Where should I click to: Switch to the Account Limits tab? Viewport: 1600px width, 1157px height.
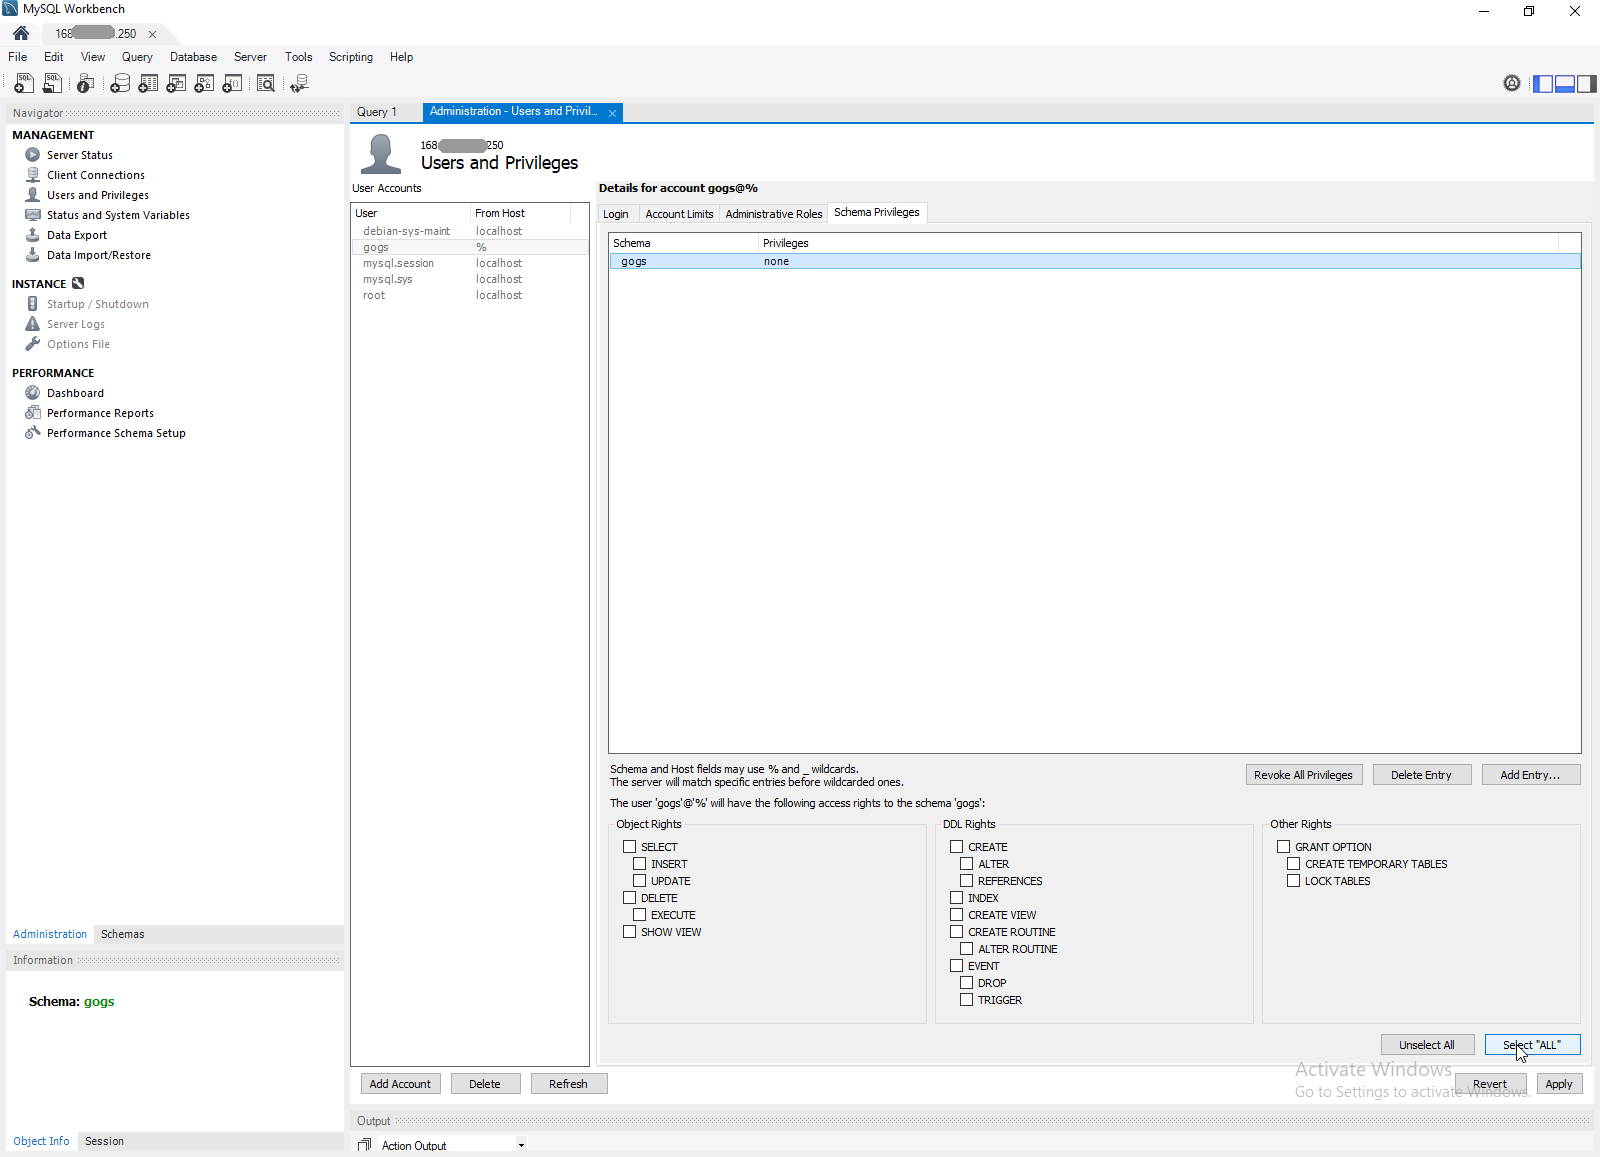pyautogui.click(x=680, y=214)
